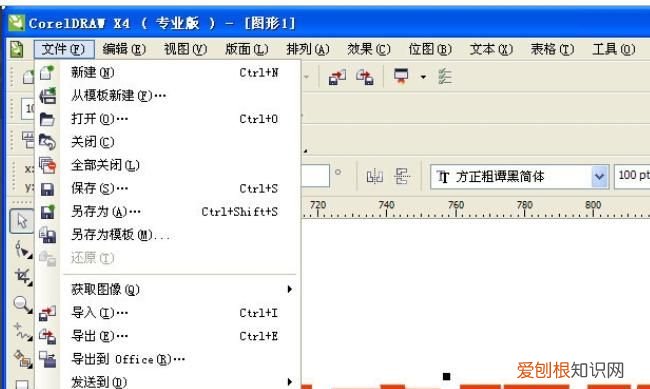The height and width of the screenshot is (389, 650).
Task: Open the application launcher dropdown arrow
Action: [423, 77]
